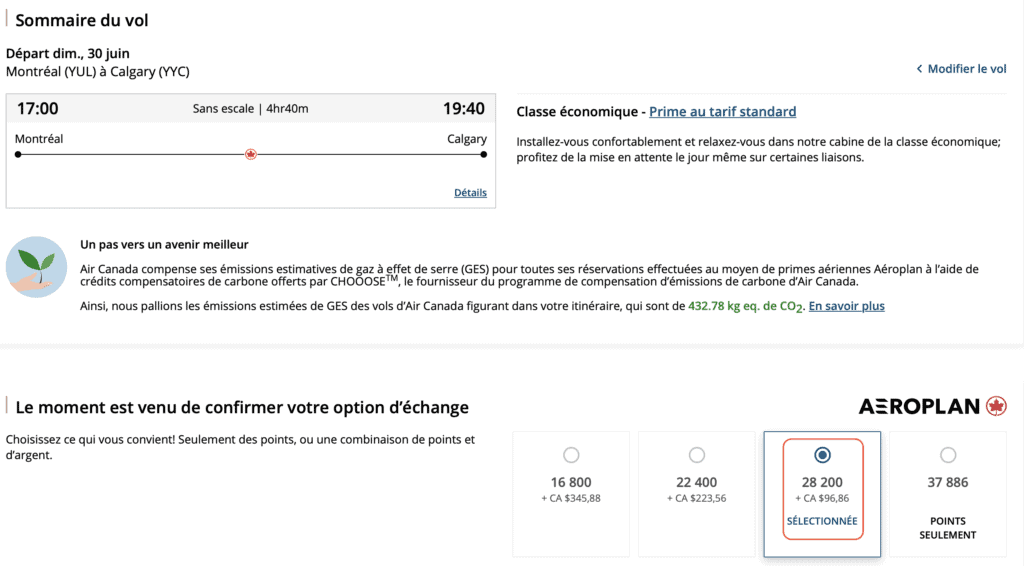Click the SÉLECTIONNÉE label on selected card
1024x566 pixels.
click(x=822, y=521)
